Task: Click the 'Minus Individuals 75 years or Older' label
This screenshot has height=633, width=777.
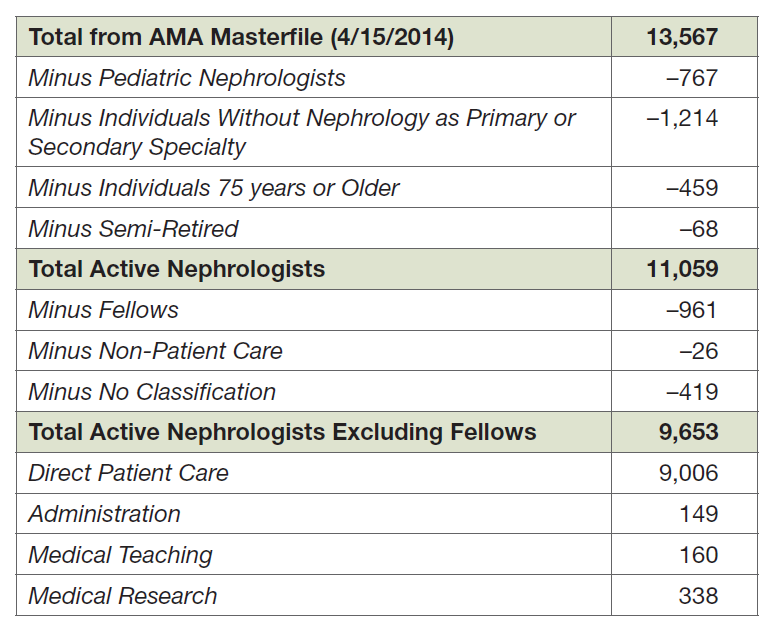Action: (x=214, y=188)
